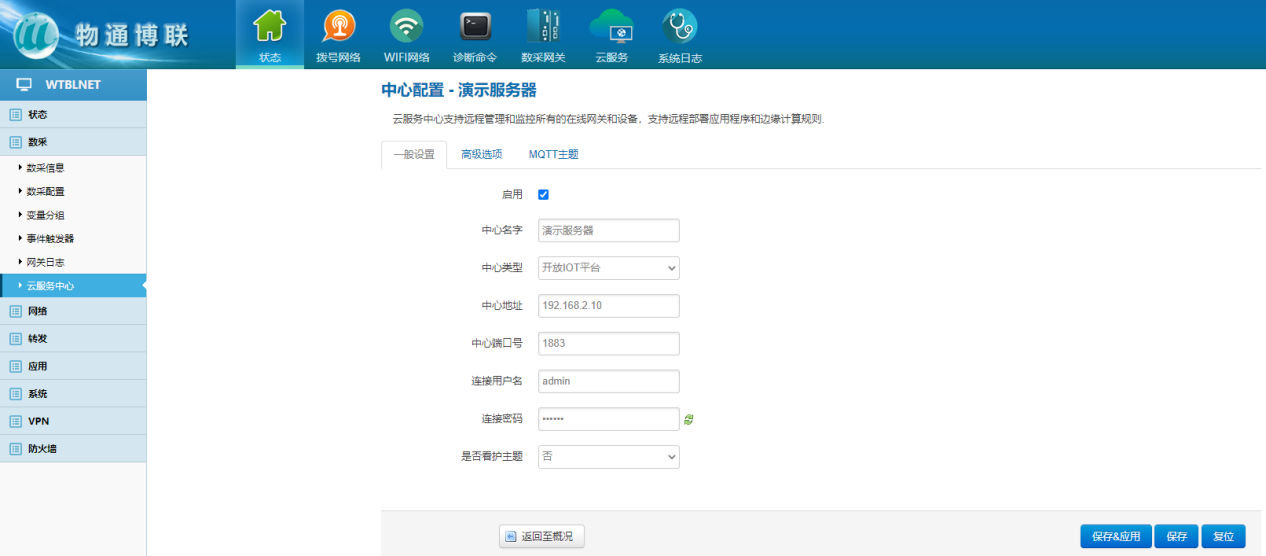The height and width of the screenshot is (556, 1266).
Task: Click the 状态 home icon in top bar
Action: [x=270, y=27]
